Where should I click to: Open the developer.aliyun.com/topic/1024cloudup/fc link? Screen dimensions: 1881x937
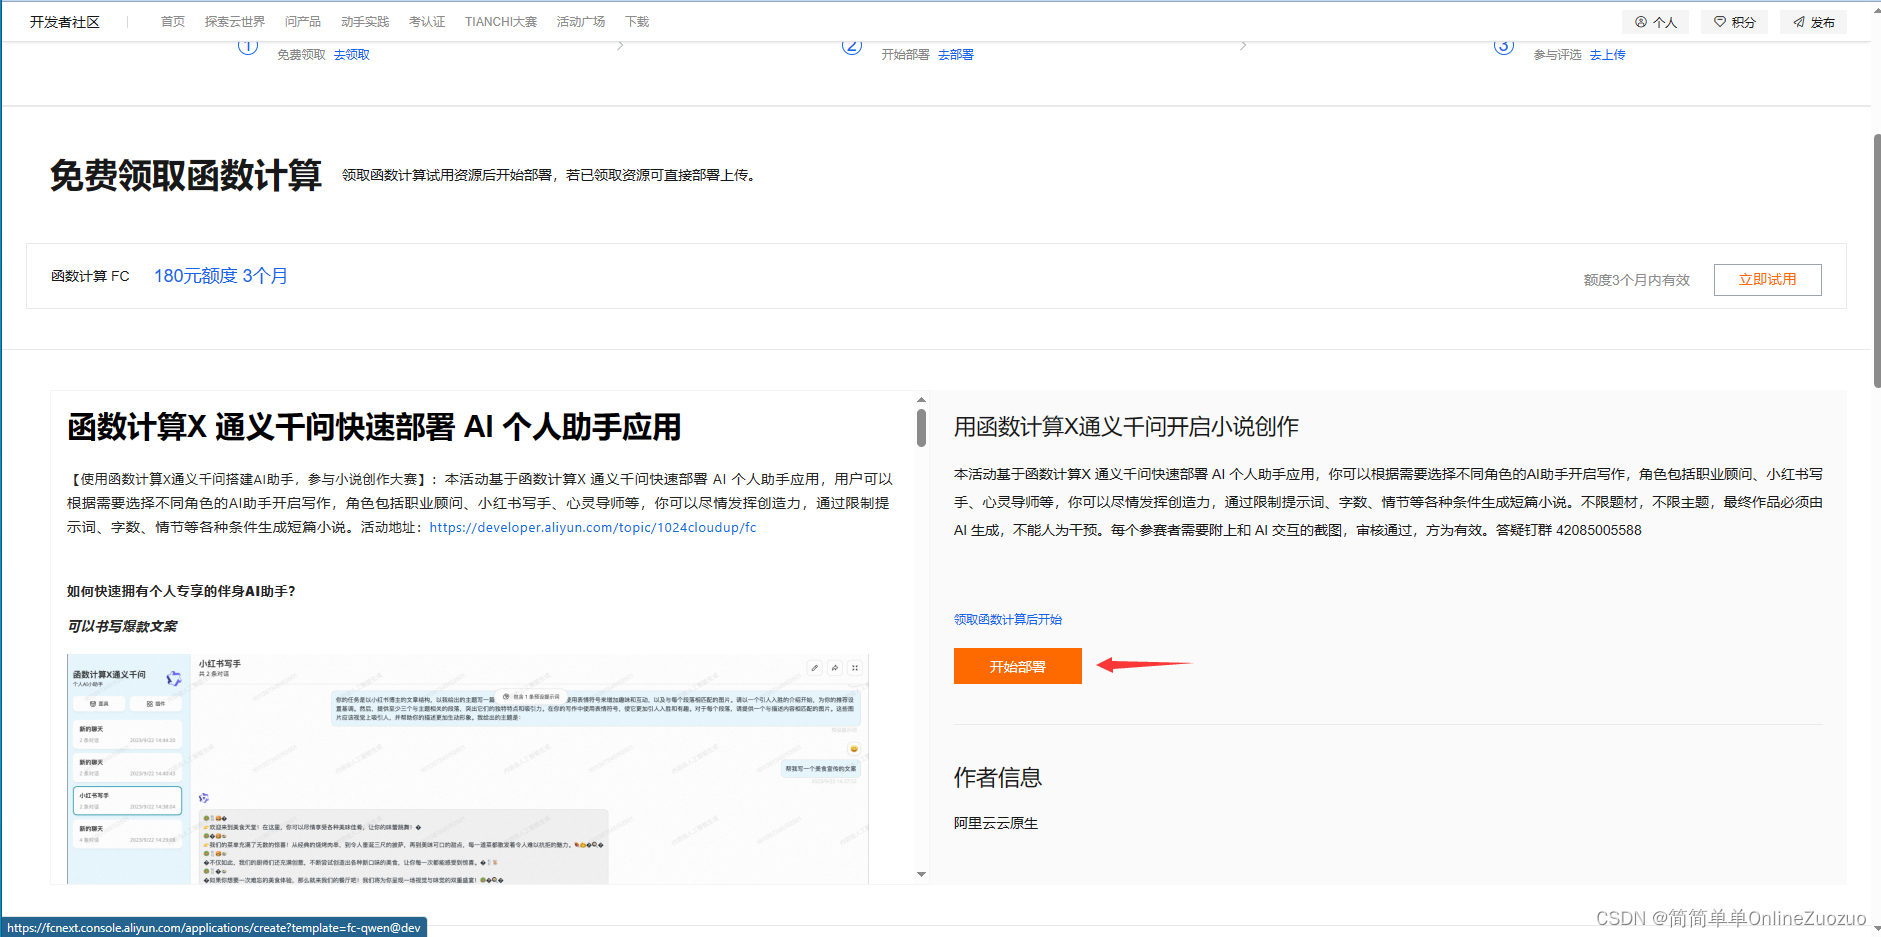click(593, 527)
